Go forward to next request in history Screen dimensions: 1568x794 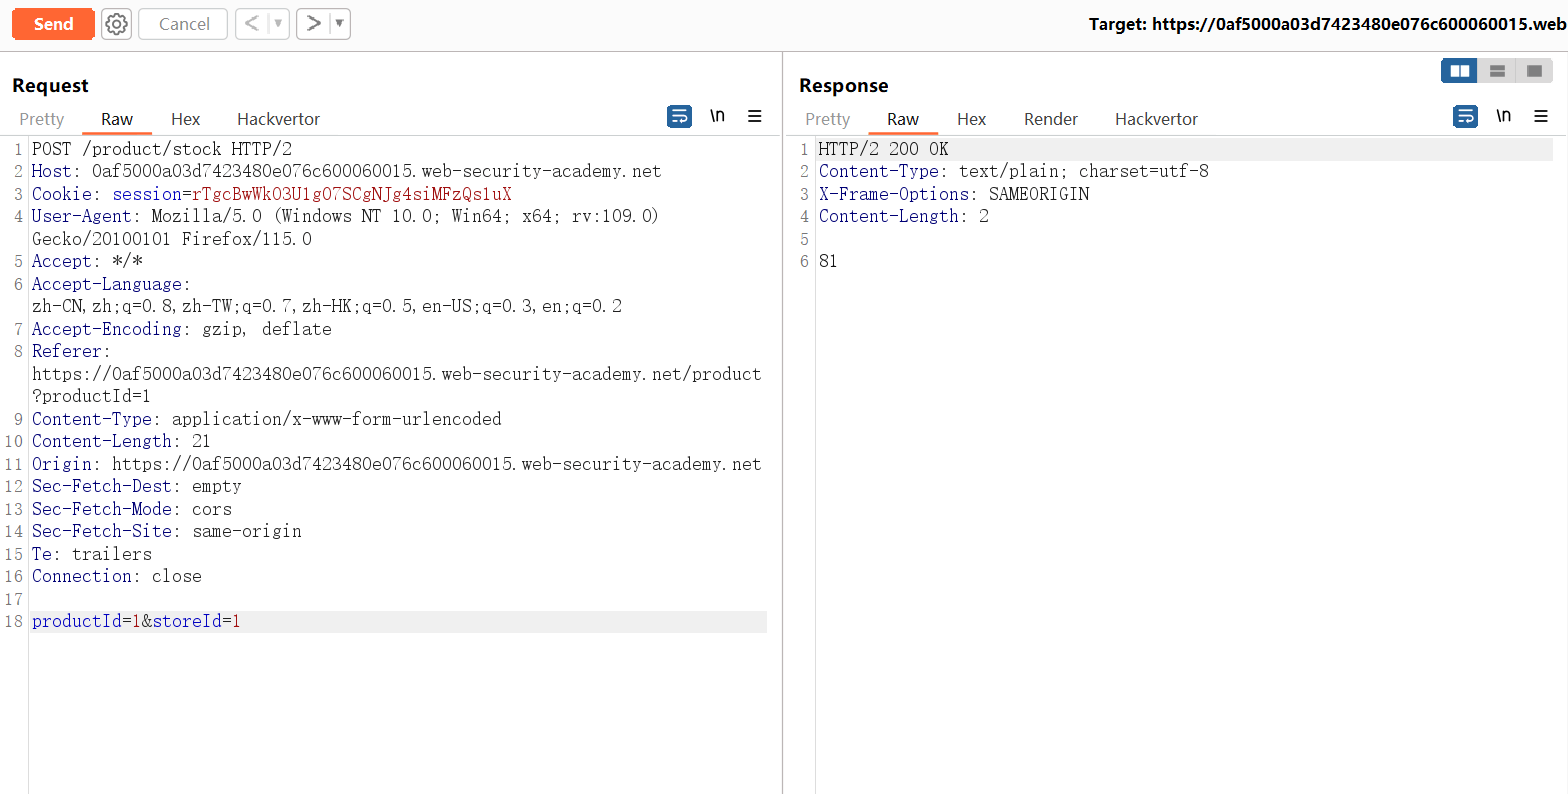[x=314, y=24]
